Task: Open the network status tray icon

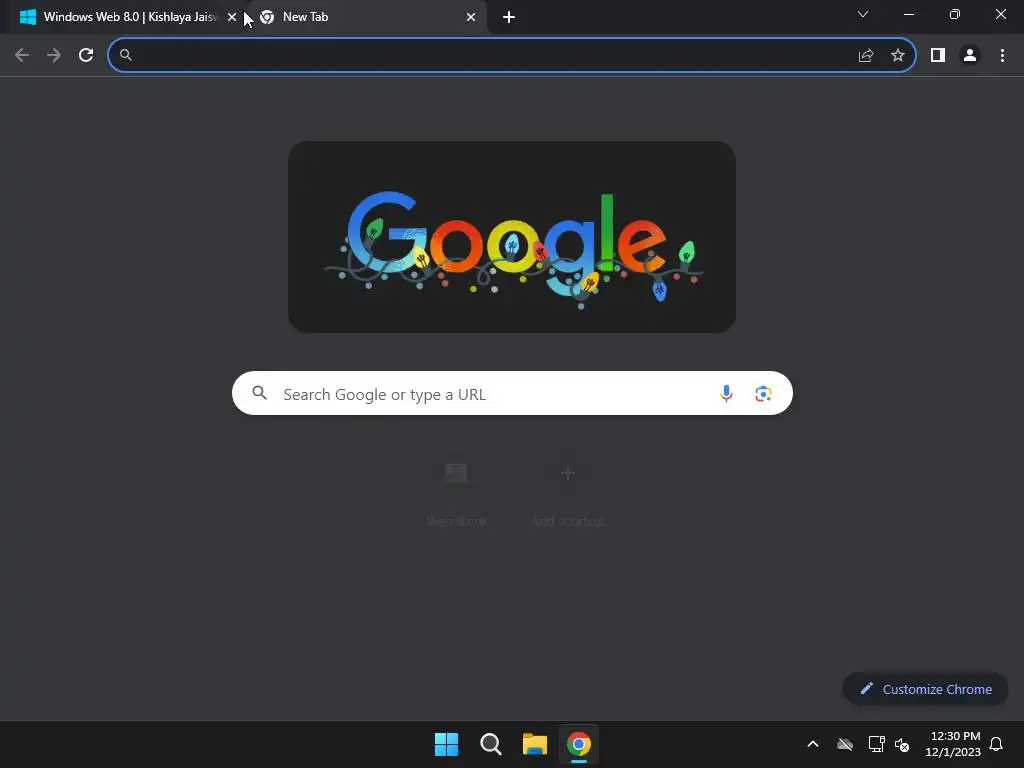Action: point(876,744)
